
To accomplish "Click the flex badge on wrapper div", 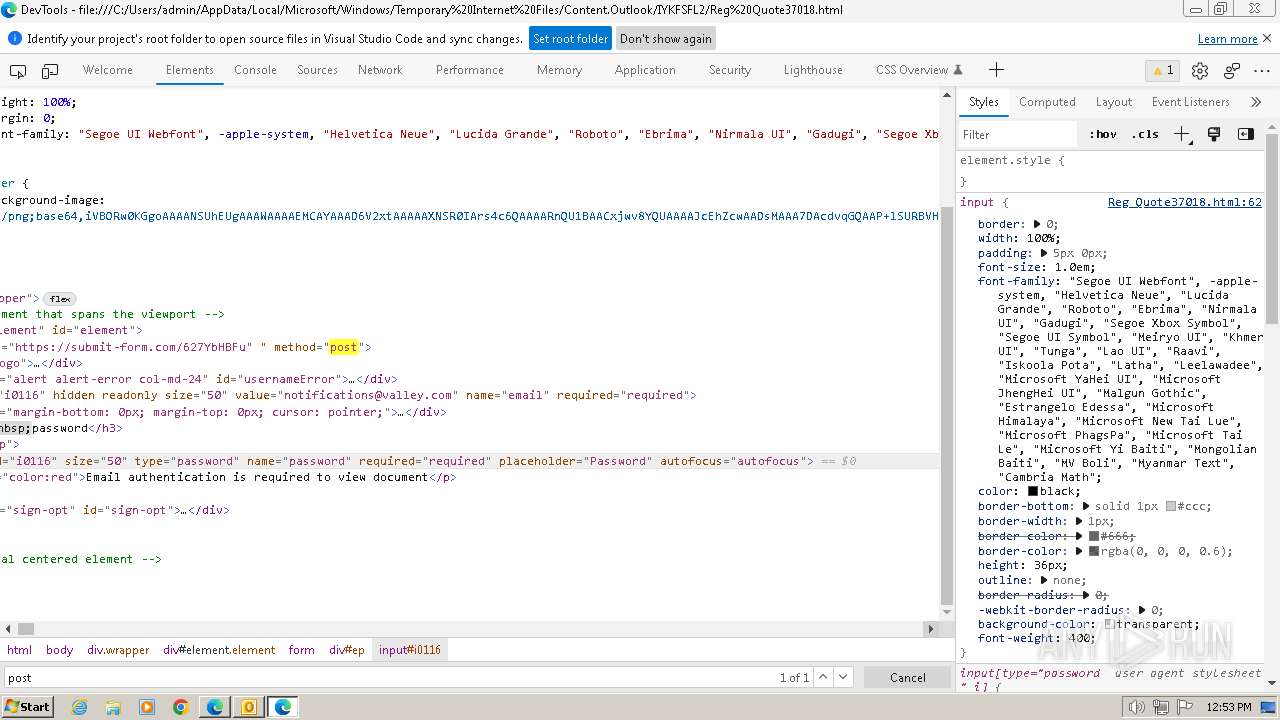I will coord(60,299).
